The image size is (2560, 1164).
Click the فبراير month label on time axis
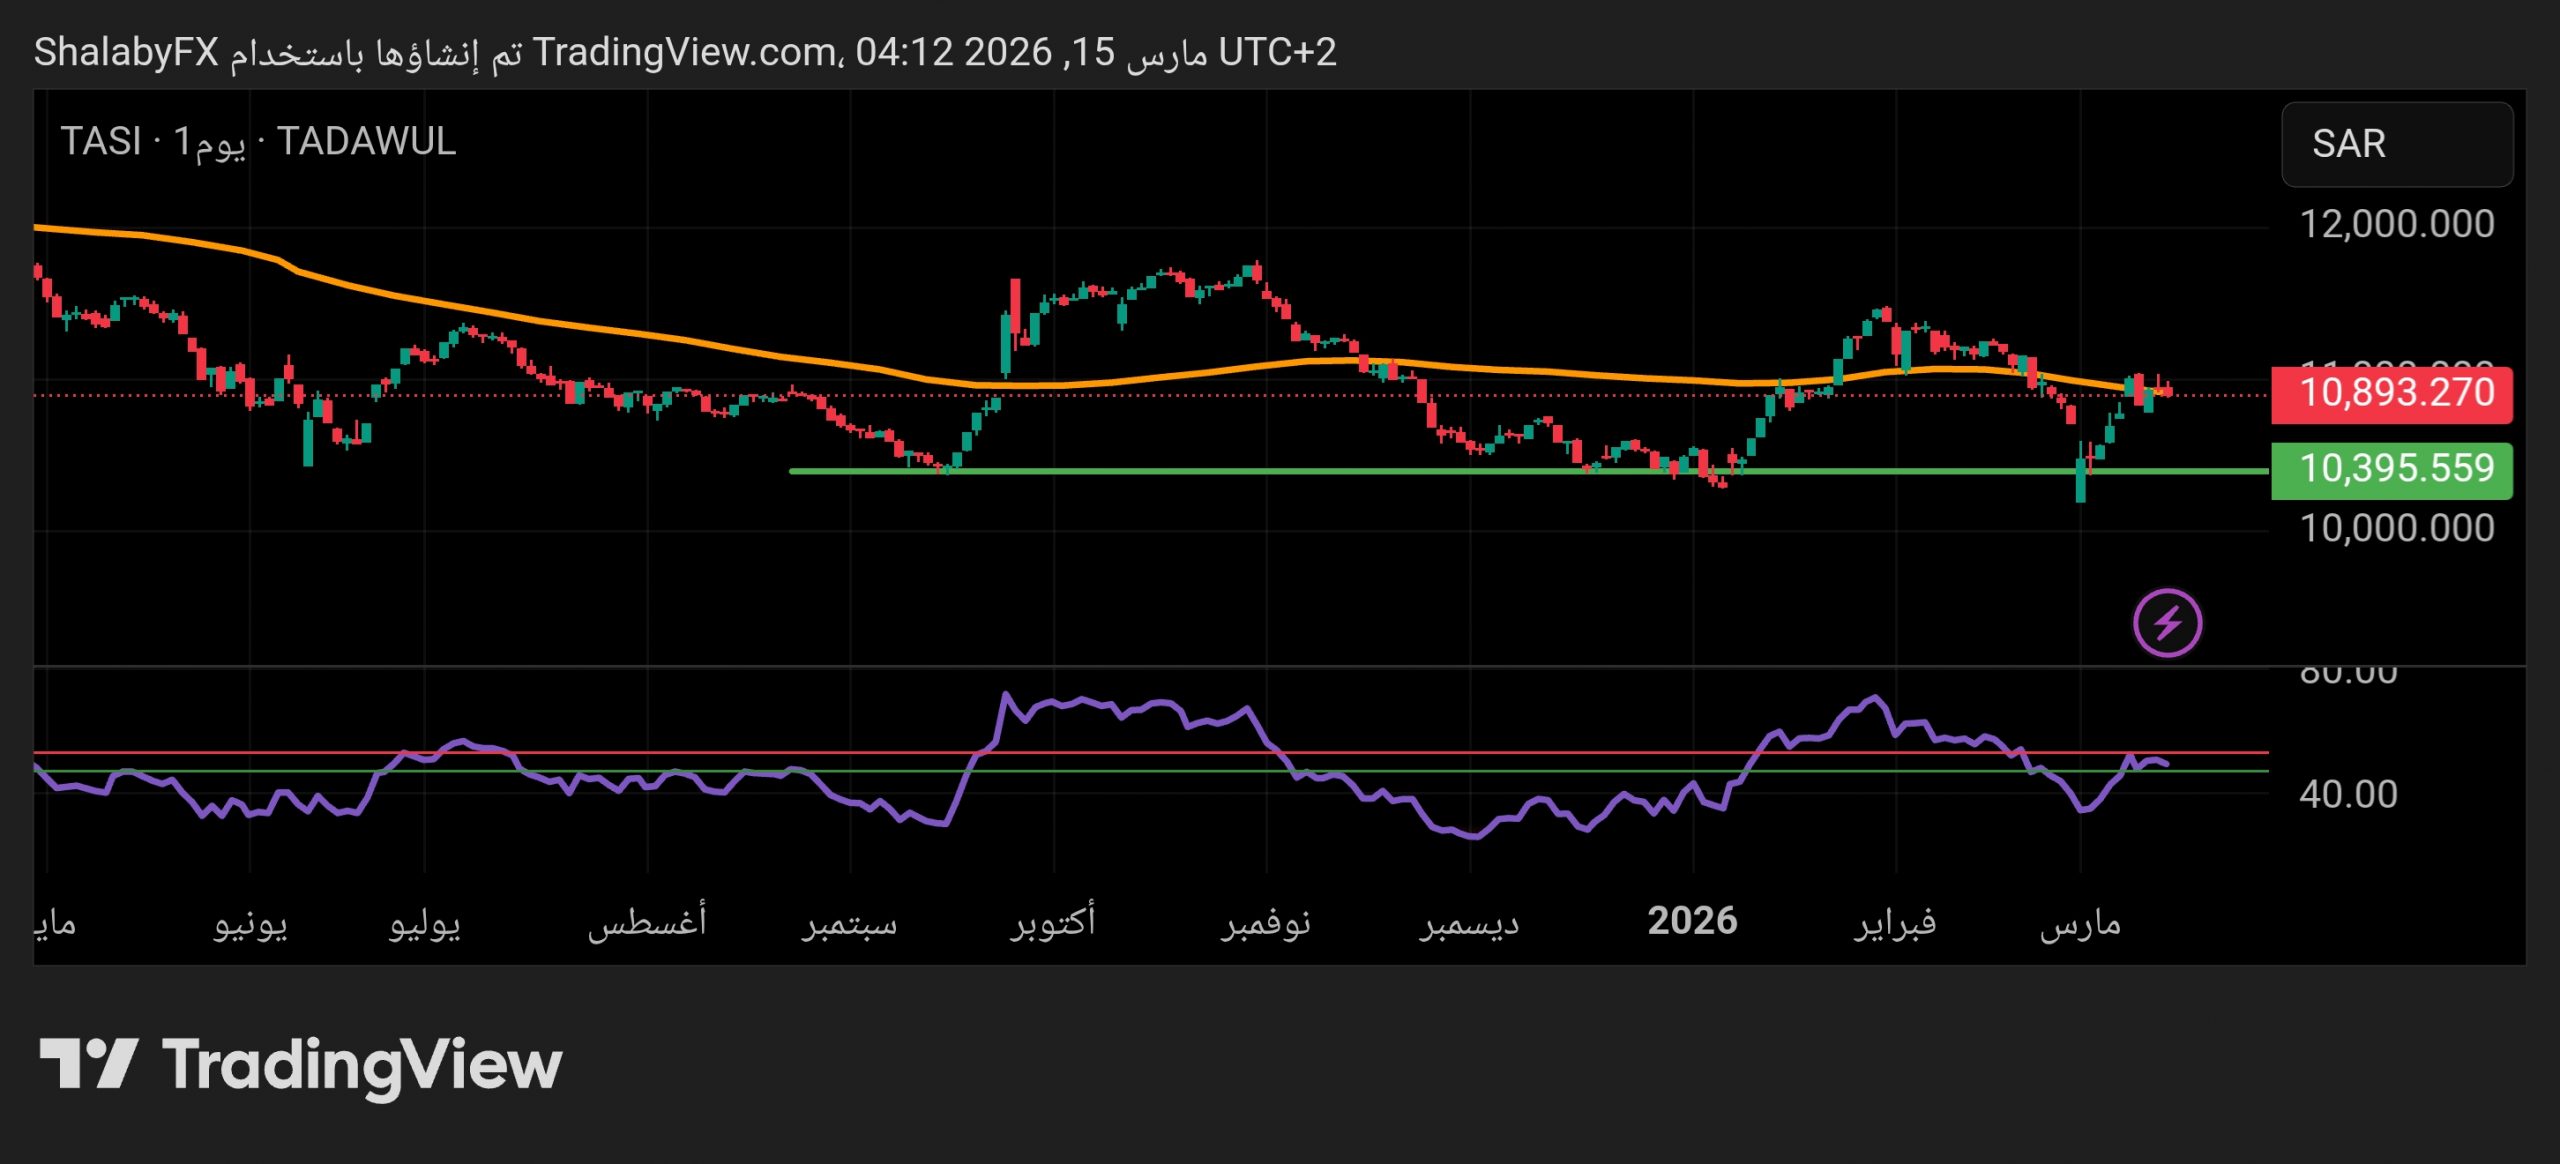point(1895,921)
